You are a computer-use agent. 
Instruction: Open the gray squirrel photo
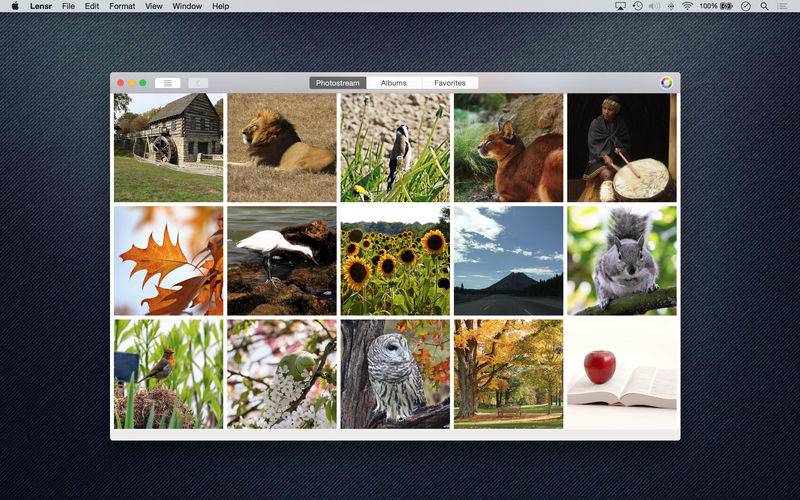[x=622, y=261]
